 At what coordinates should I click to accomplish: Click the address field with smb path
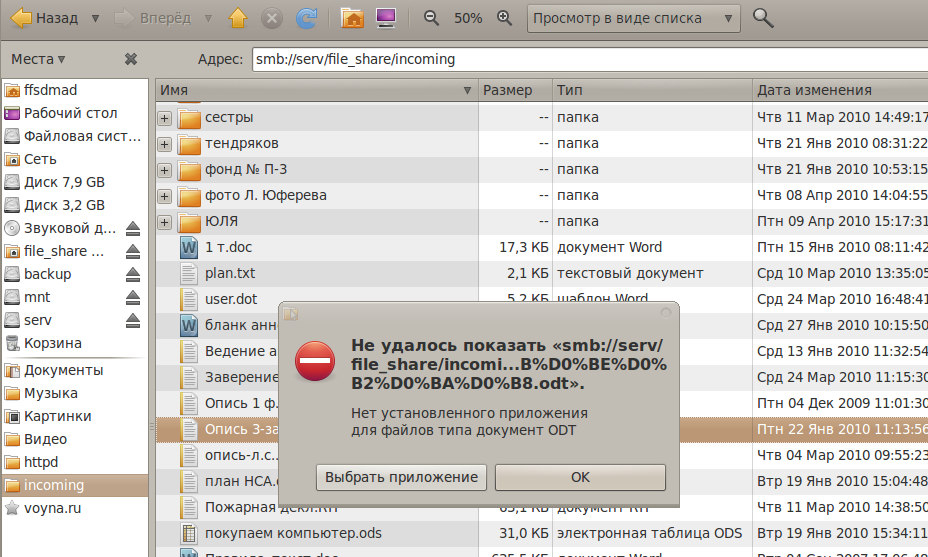click(588, 59)
